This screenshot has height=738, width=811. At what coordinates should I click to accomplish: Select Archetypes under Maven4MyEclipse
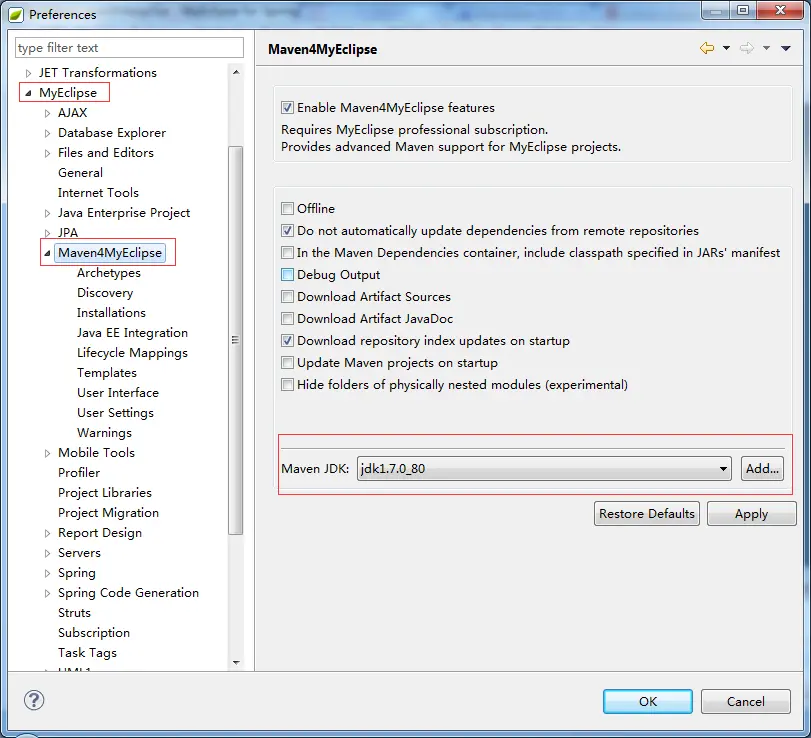(x=109, y=273)
